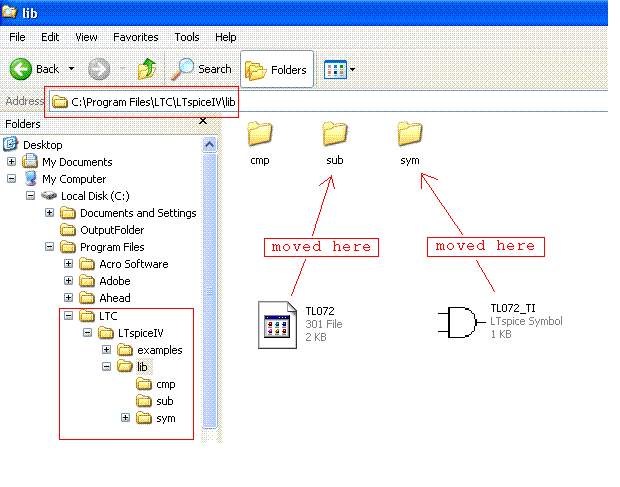
Task: Open the Edit menu
Action: coord(50,37)
